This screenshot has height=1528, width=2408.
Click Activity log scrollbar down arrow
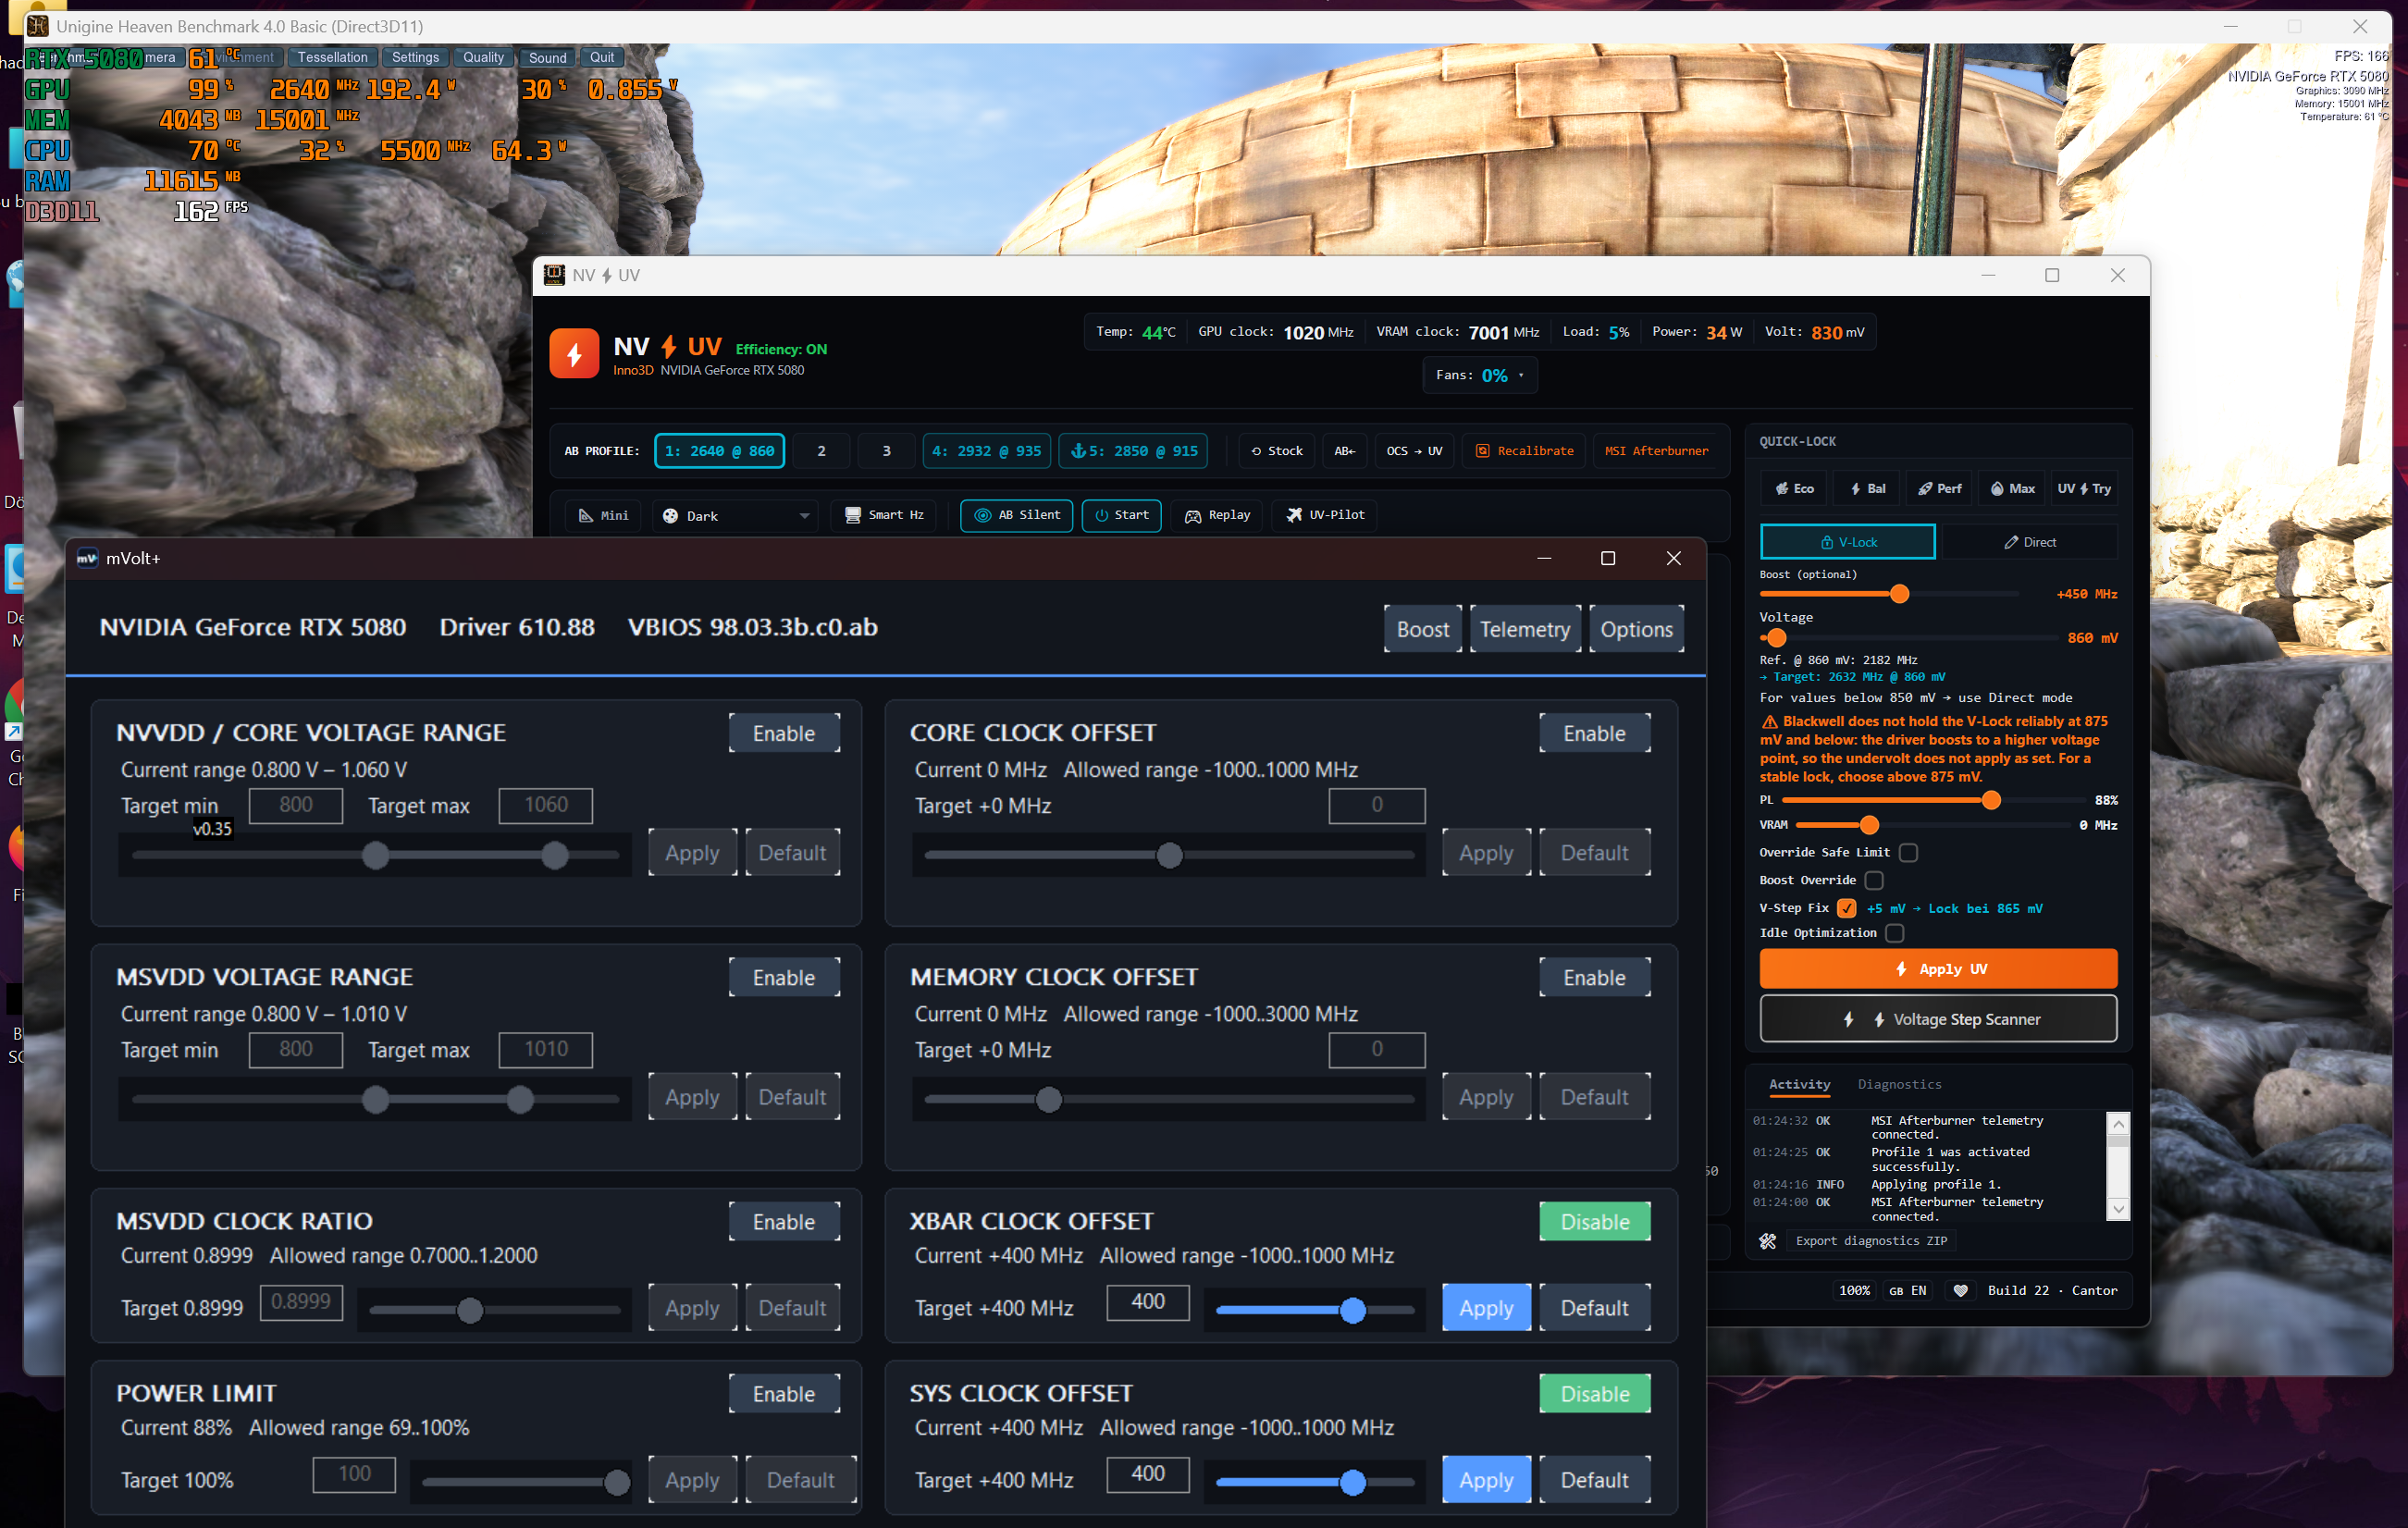click(x=2117, y=1209)
